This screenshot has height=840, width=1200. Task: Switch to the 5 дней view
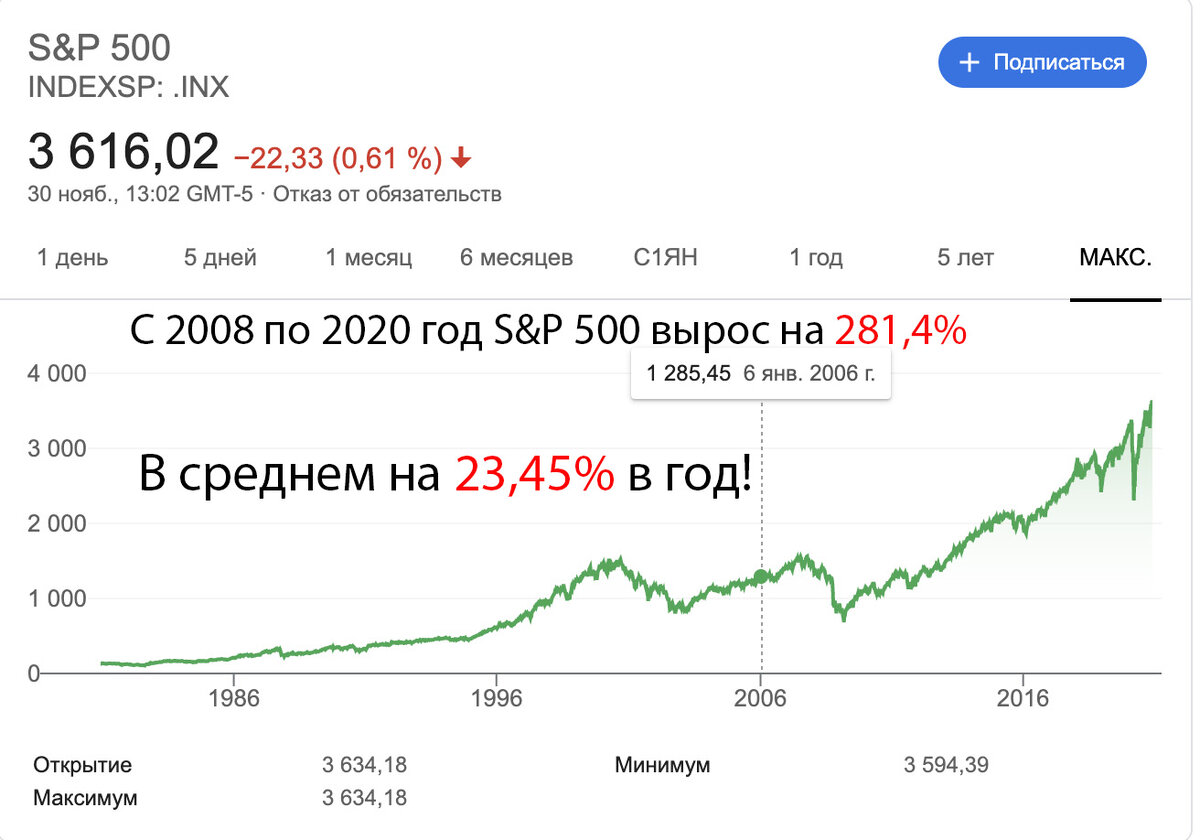coord(221,257)
